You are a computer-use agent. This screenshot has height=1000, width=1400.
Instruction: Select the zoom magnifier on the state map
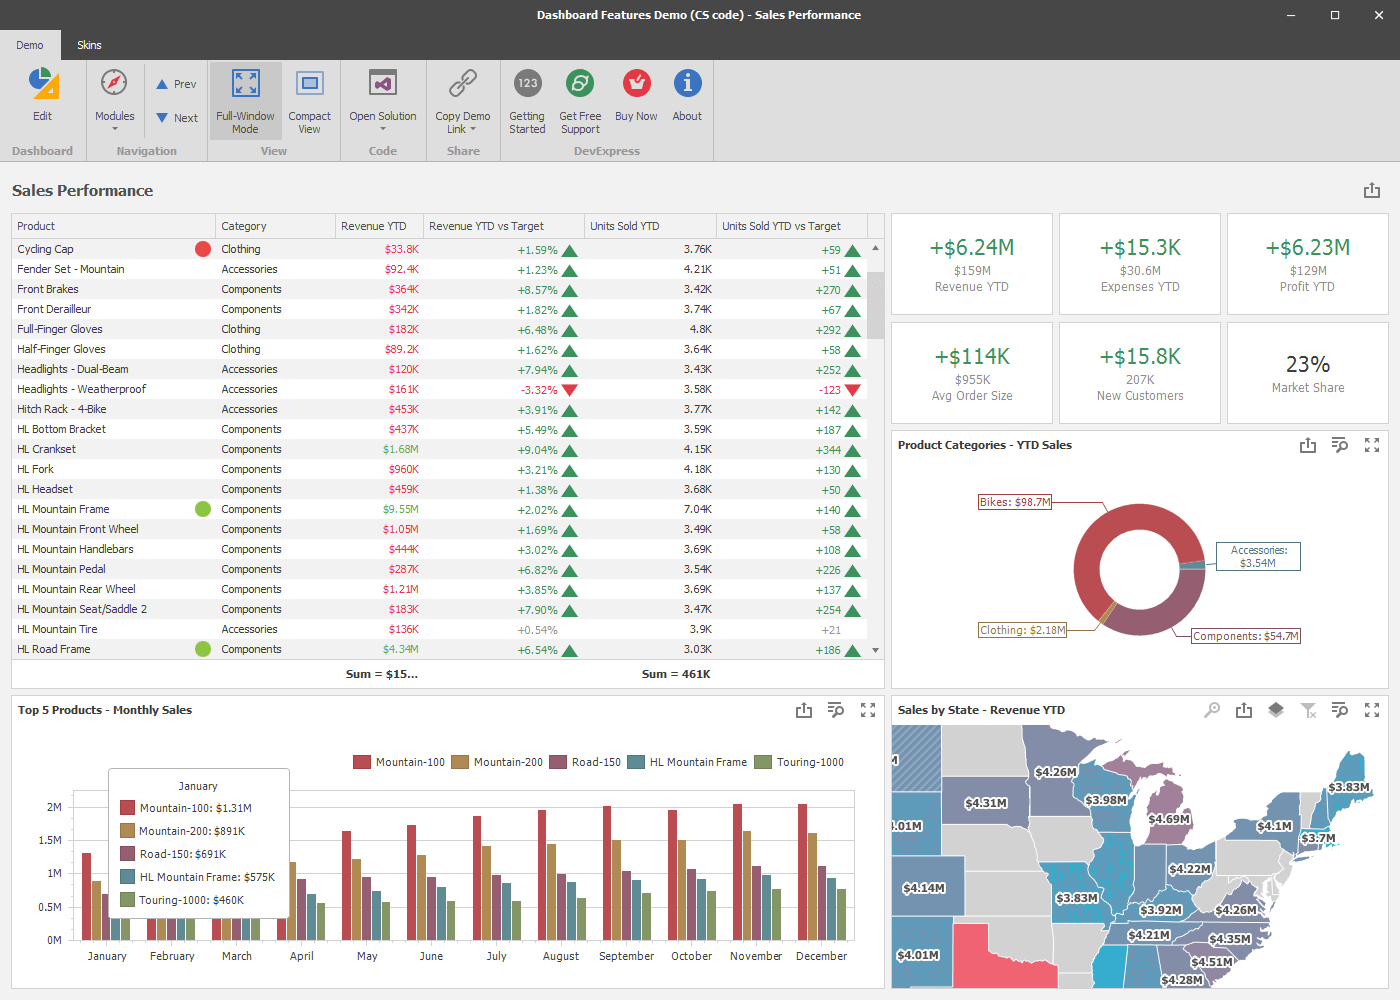1212,710
